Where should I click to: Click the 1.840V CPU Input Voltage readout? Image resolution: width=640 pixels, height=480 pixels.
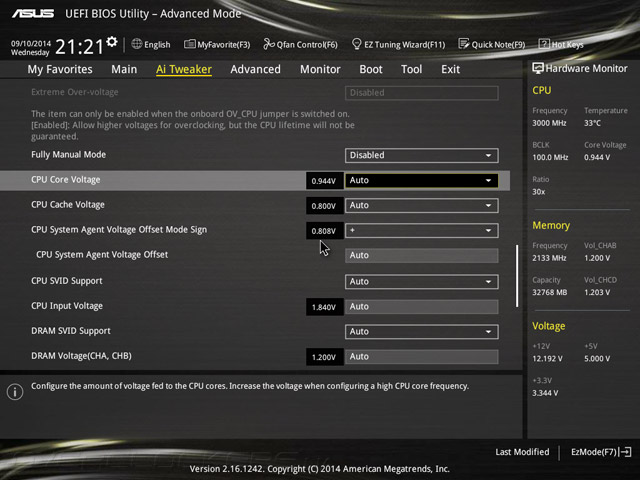coord(324,307)
